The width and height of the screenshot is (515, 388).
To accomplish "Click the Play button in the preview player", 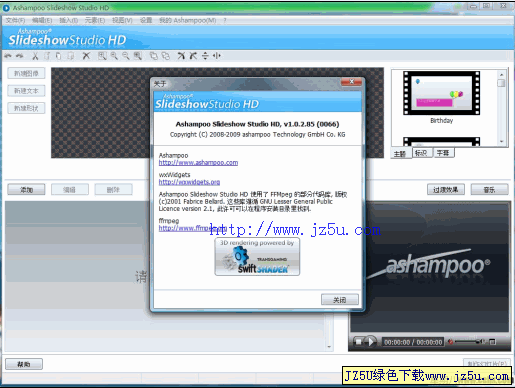I will click(x=370, y=342).
